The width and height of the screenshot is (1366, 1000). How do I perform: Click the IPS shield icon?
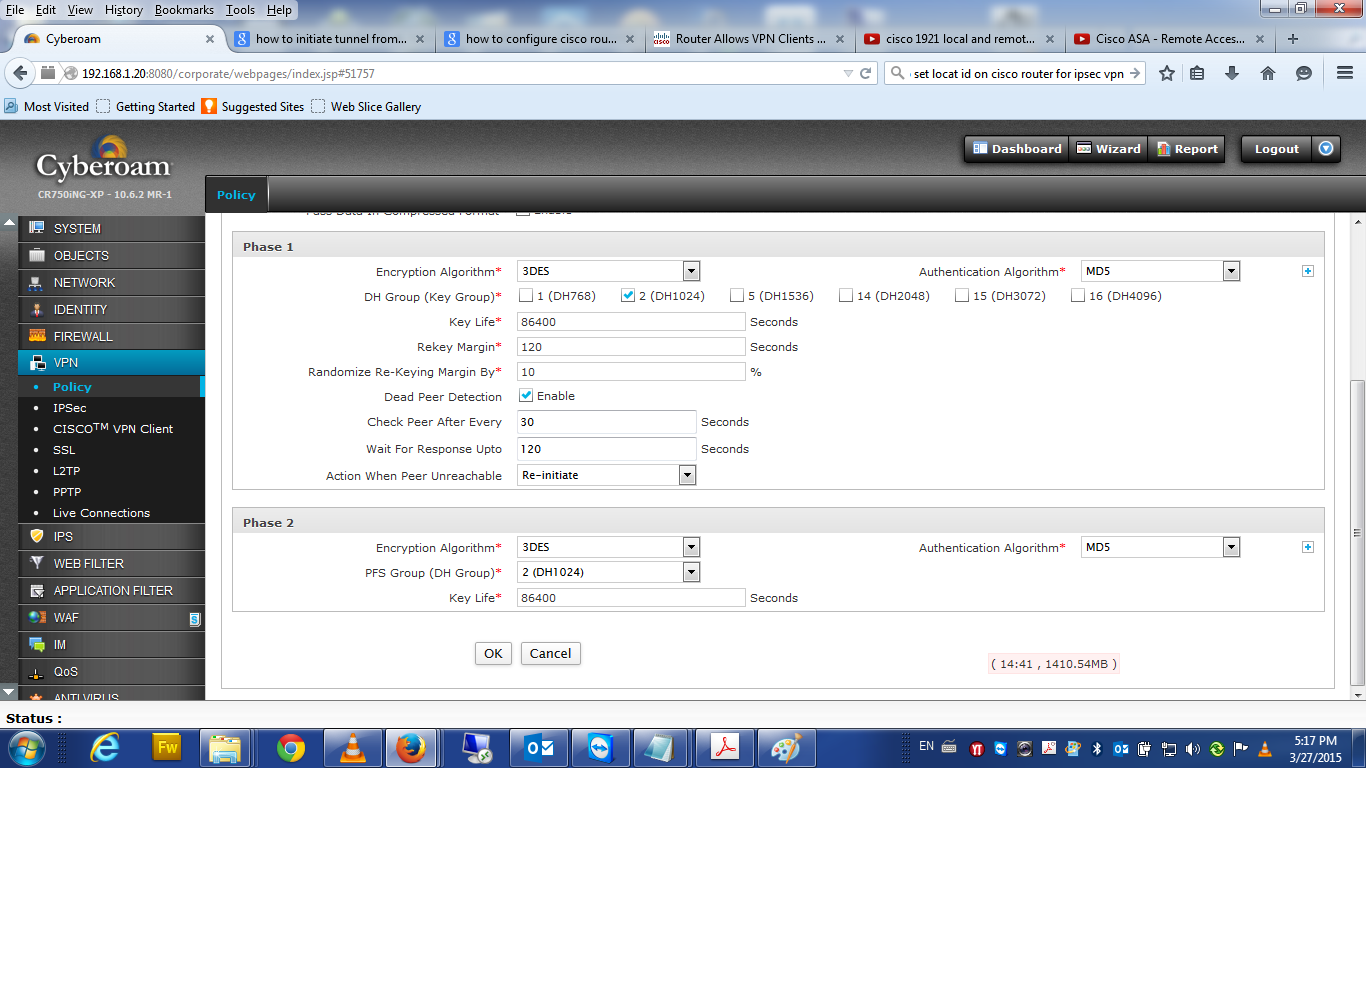(37, 536)
